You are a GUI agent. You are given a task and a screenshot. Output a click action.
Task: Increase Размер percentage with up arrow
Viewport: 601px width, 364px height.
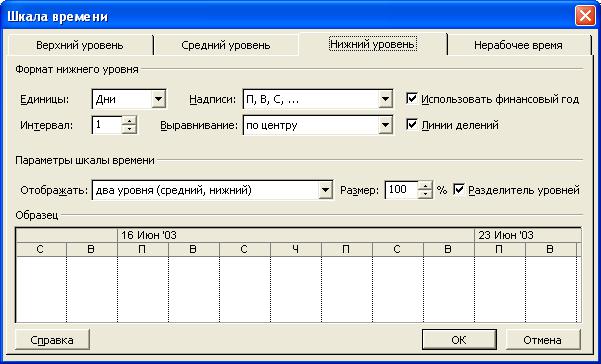tap(425, 186)
